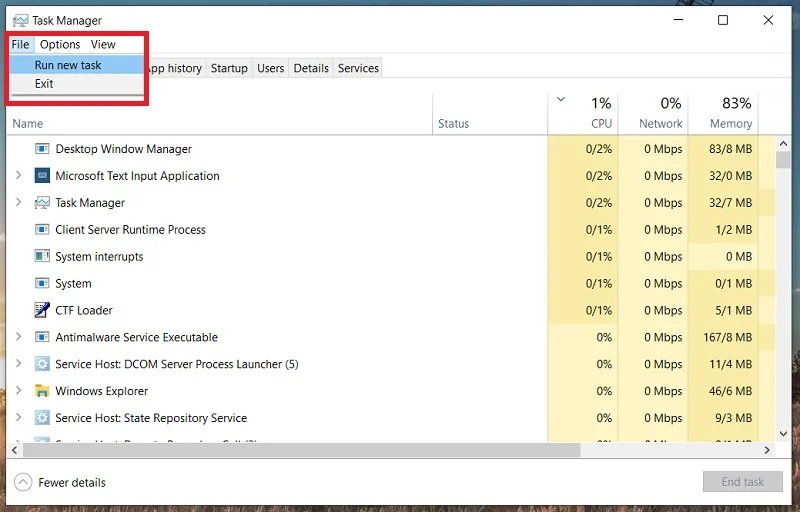Click the Microsoft Text Input Application icon
Viewport: 800px width, 512px height.
(42, 176)
